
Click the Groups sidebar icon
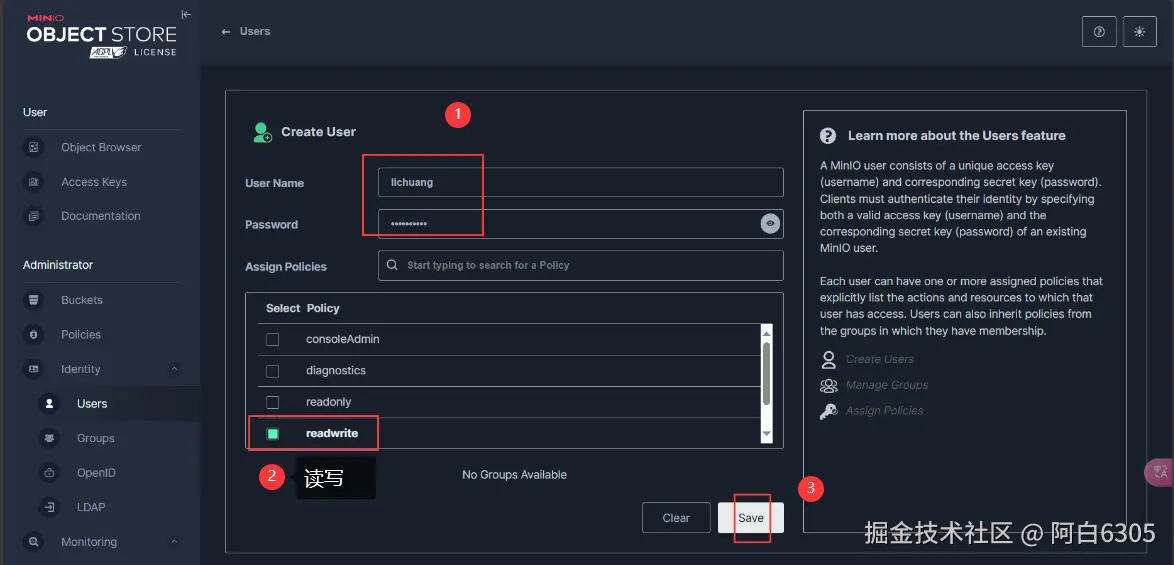point(49,438)
